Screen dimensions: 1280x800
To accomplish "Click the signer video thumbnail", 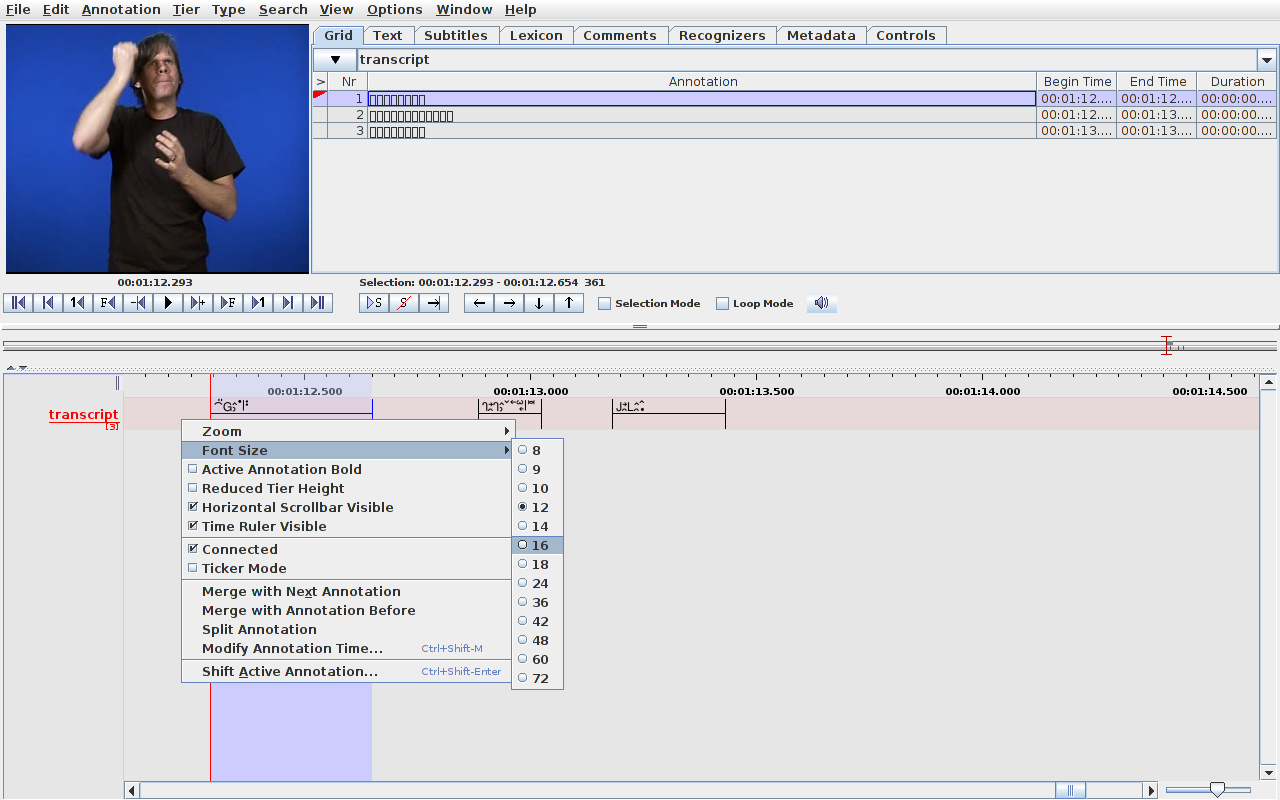I will (157, 148).
